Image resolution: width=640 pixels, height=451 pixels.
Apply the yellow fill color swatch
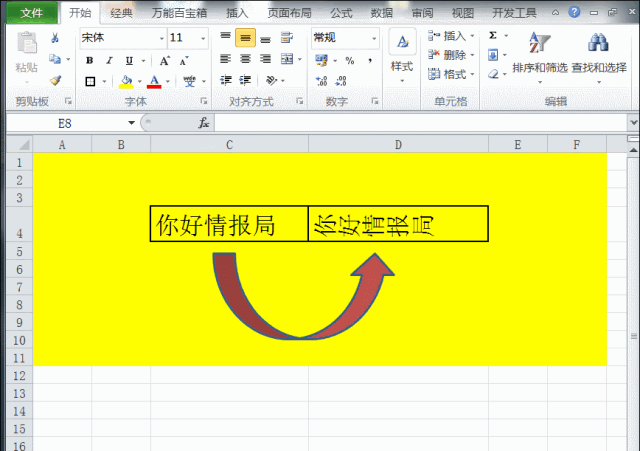point(125,81)
